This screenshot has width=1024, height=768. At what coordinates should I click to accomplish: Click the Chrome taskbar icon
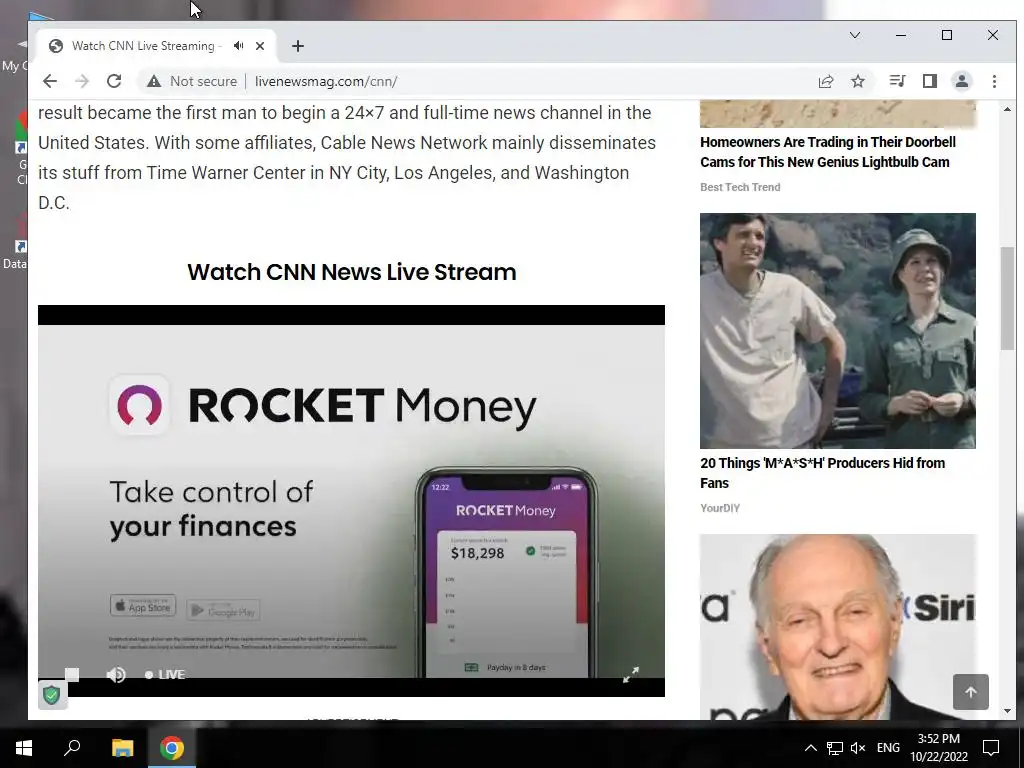172,748
